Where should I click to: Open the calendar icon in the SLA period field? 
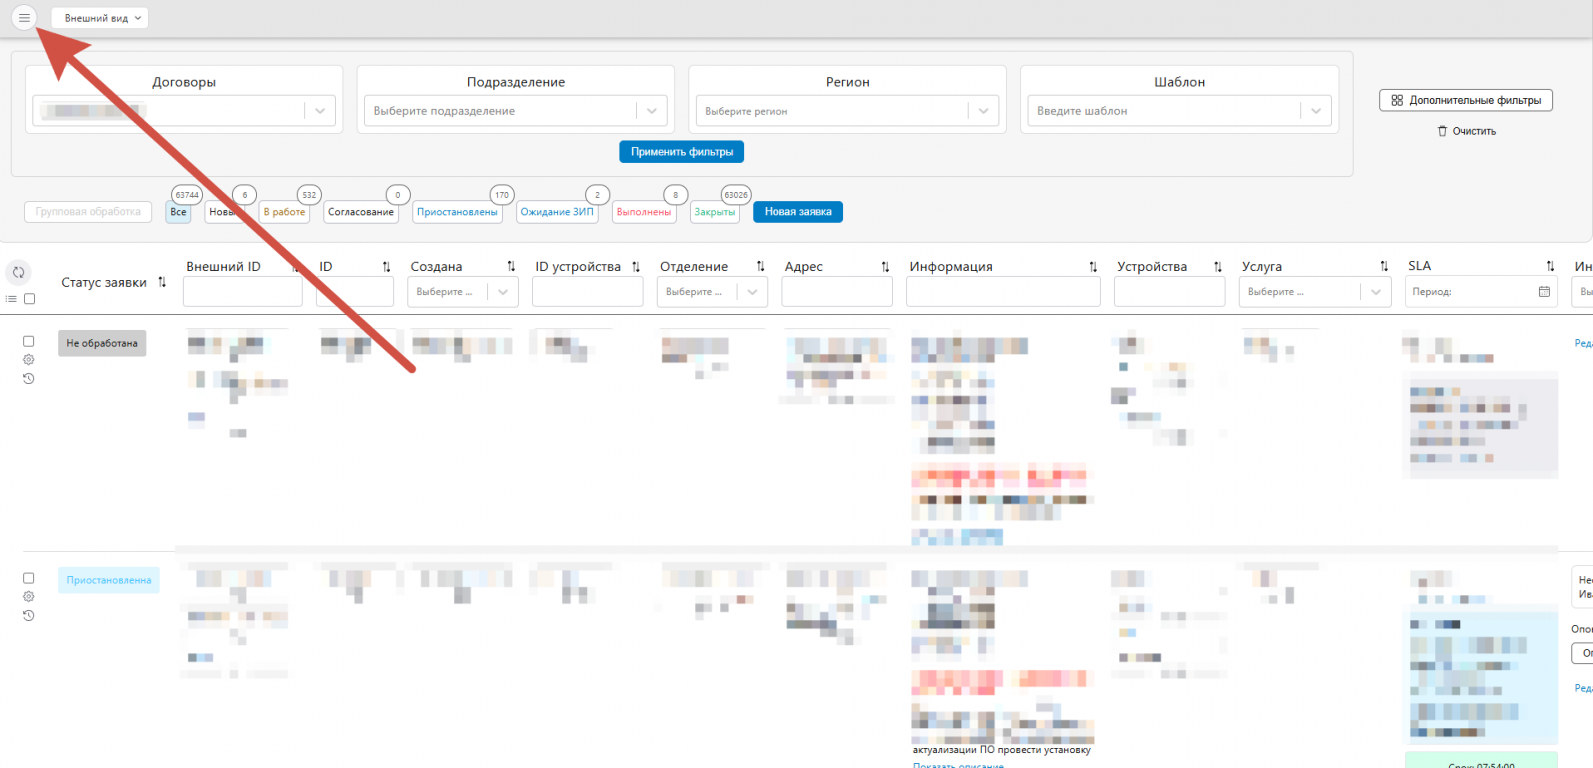[x=1544, y=292]
